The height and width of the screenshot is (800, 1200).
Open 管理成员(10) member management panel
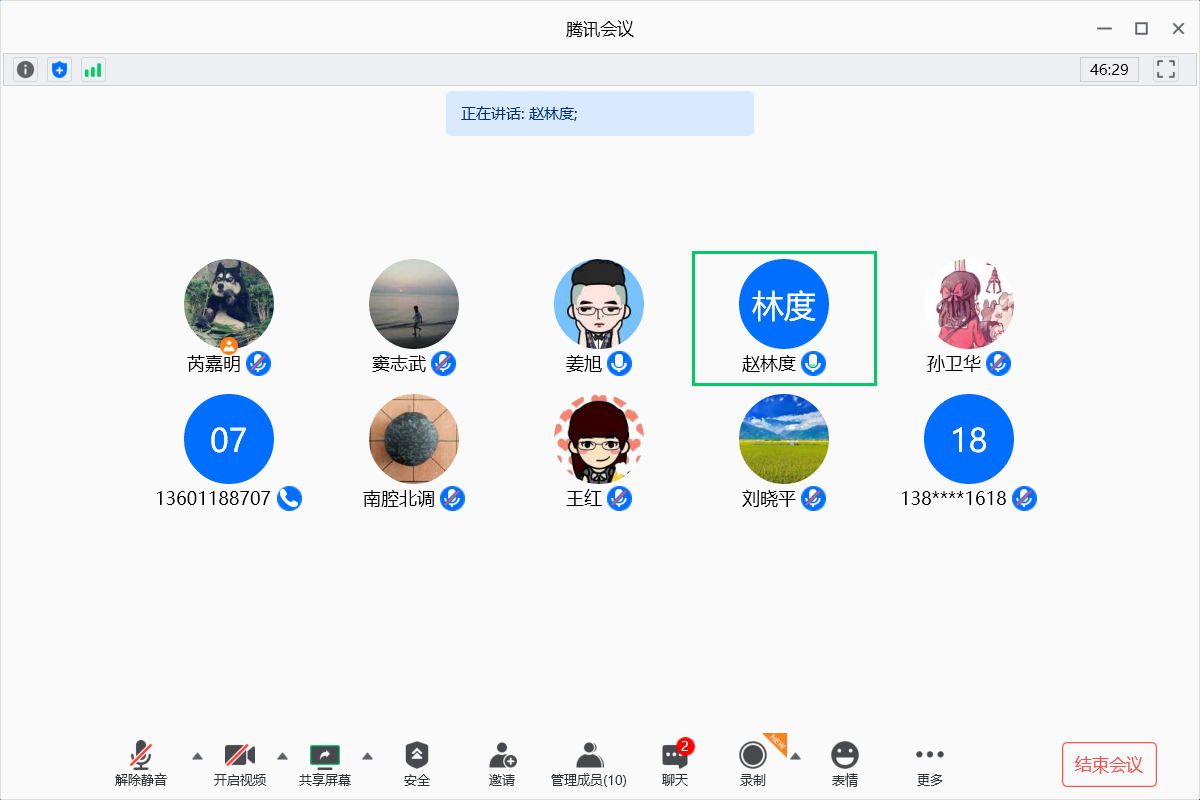tap(589, 764)
